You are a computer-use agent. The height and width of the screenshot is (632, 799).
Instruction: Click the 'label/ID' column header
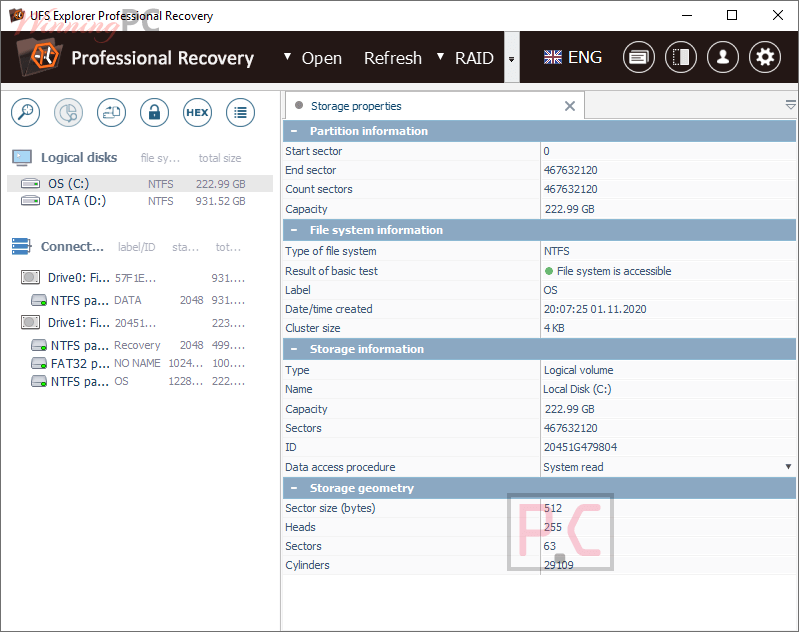[x=137, y=247]
